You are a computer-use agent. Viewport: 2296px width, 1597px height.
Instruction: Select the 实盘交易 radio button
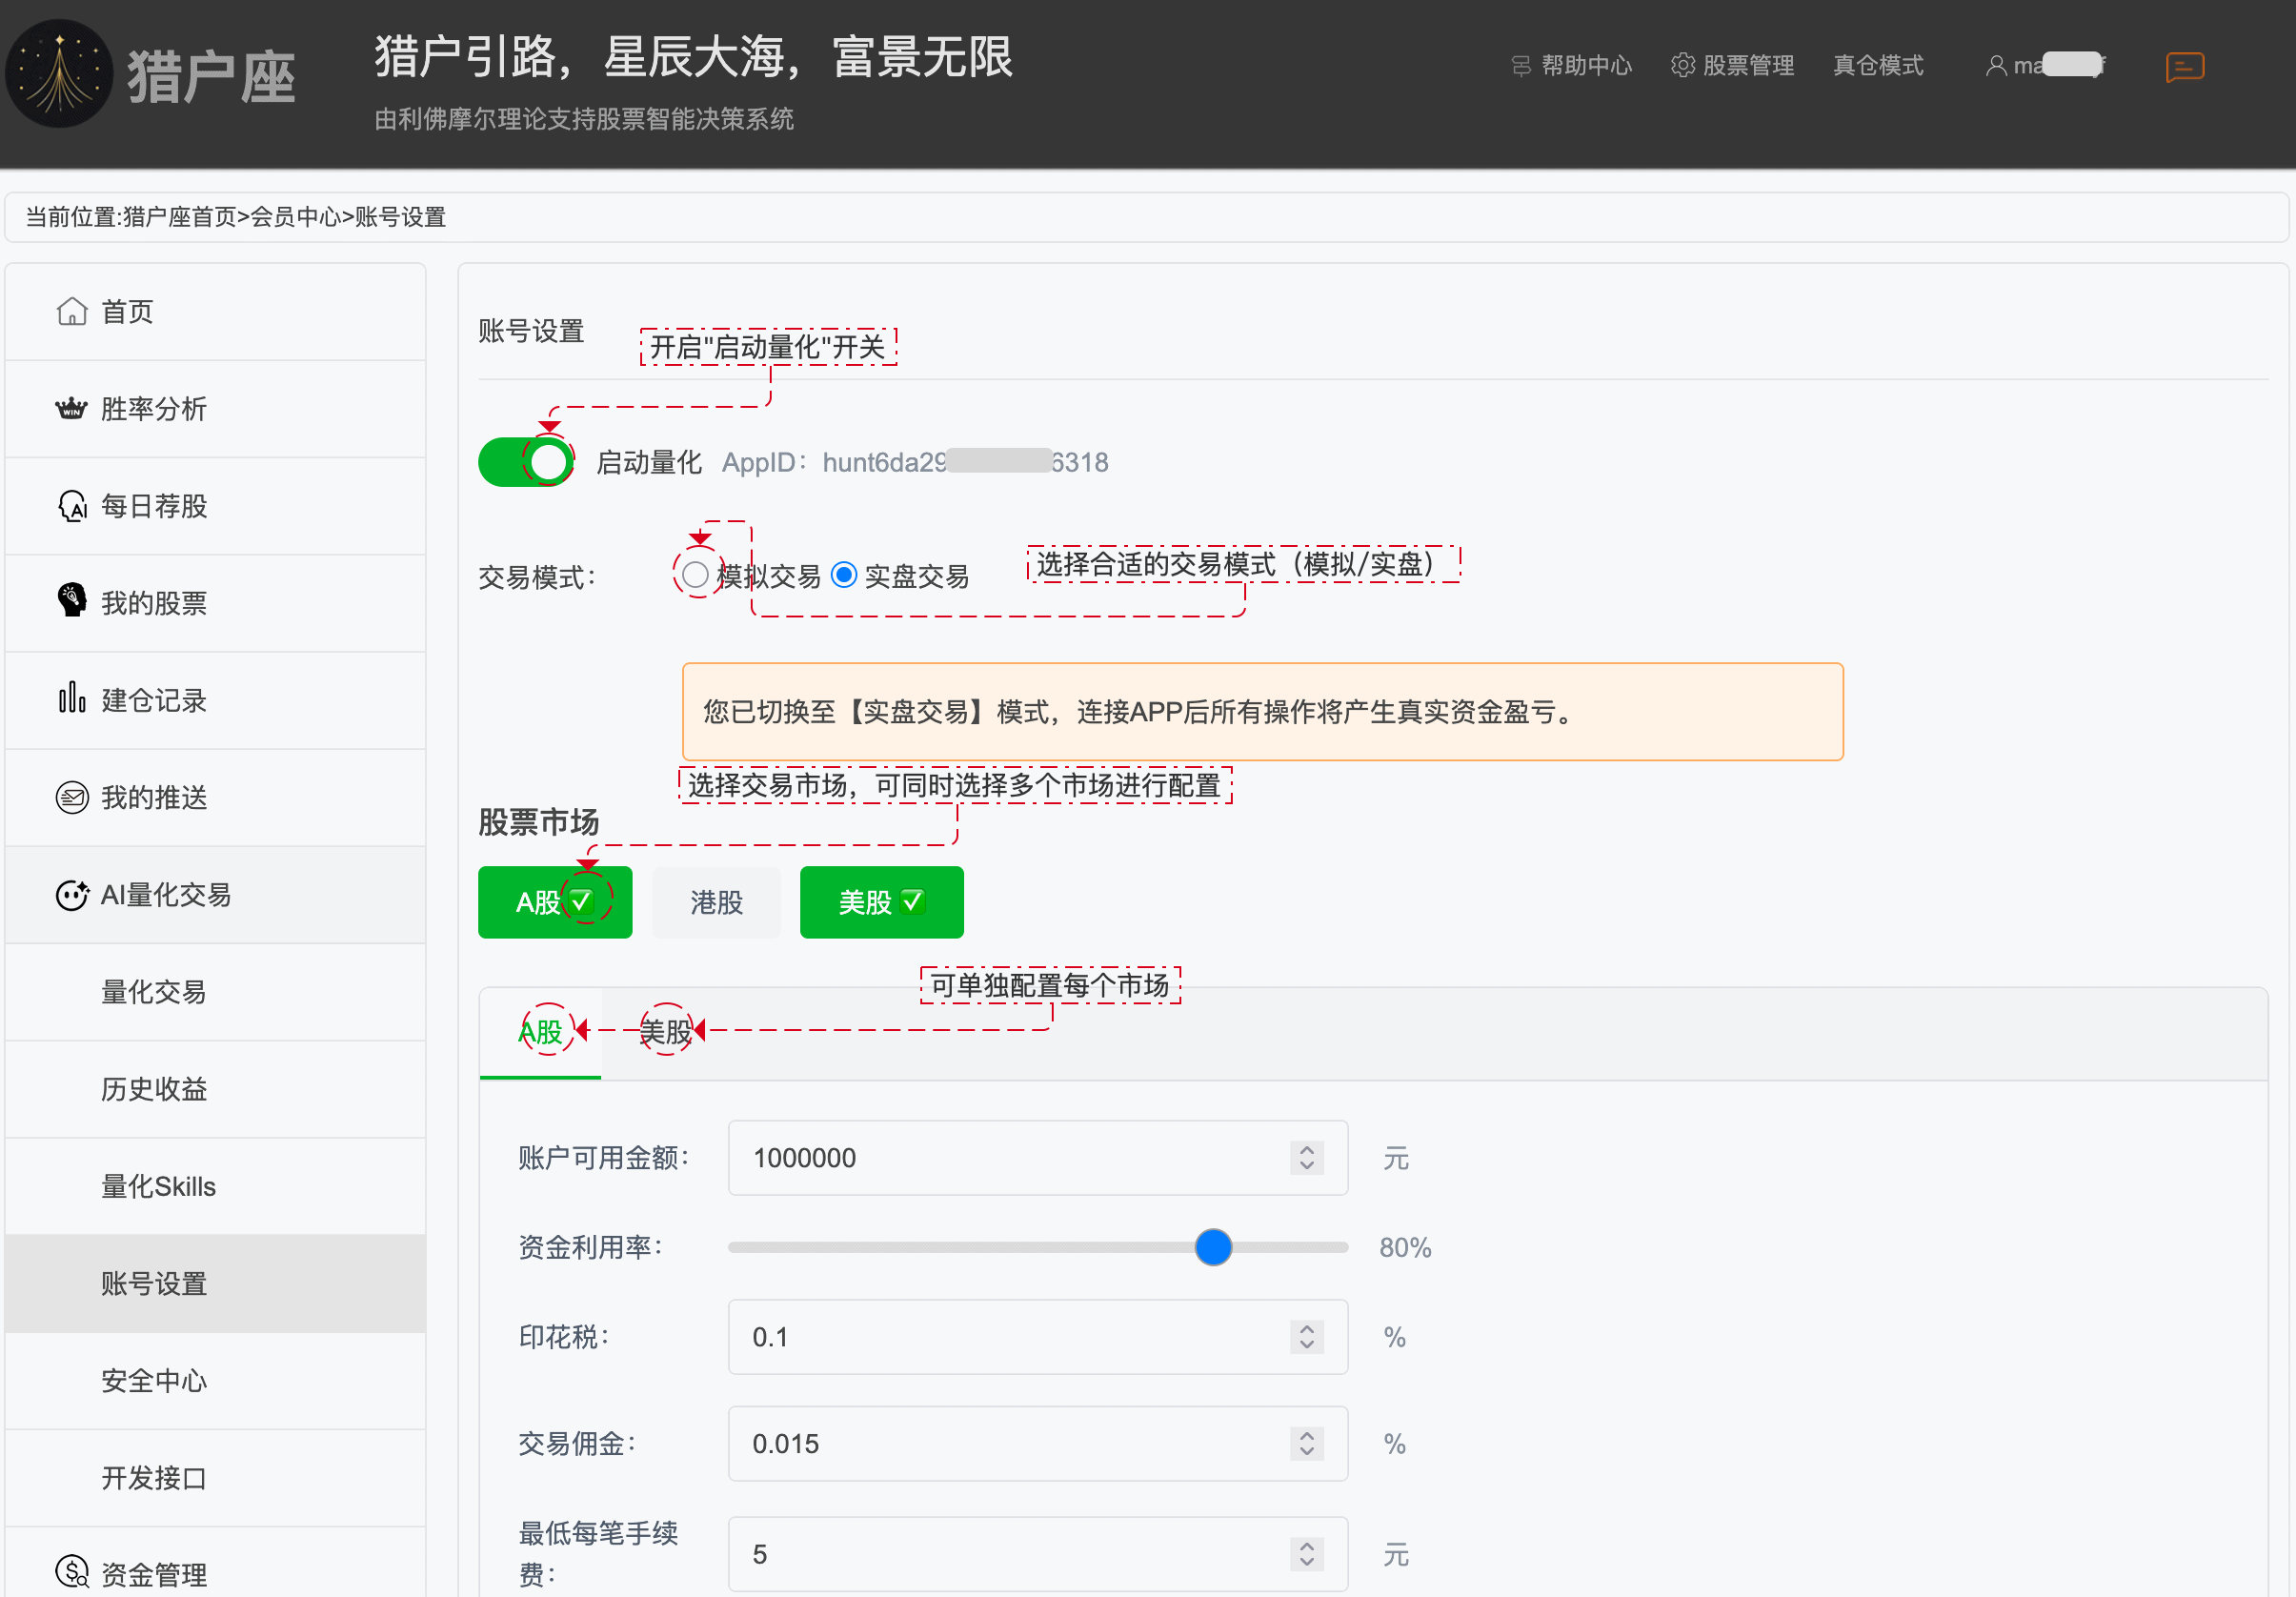pyautogui.click(x=844, y=575)
